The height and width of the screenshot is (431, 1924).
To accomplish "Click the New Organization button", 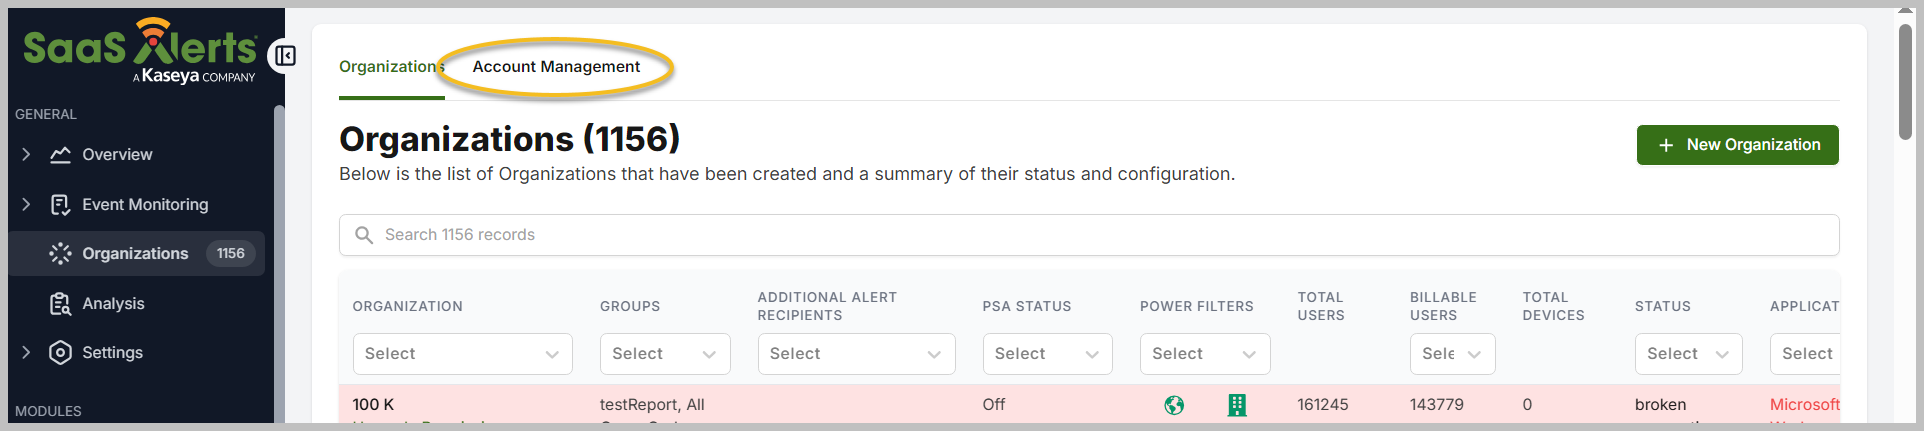I will point(1737,145).
